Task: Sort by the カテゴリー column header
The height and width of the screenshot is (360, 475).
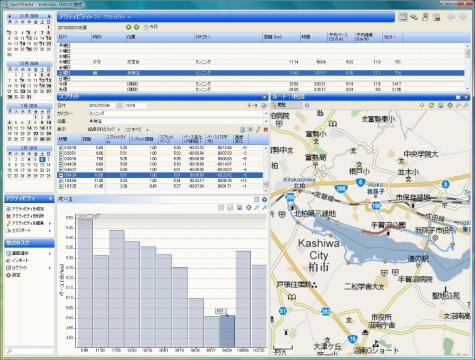Action: pos(228,37)
